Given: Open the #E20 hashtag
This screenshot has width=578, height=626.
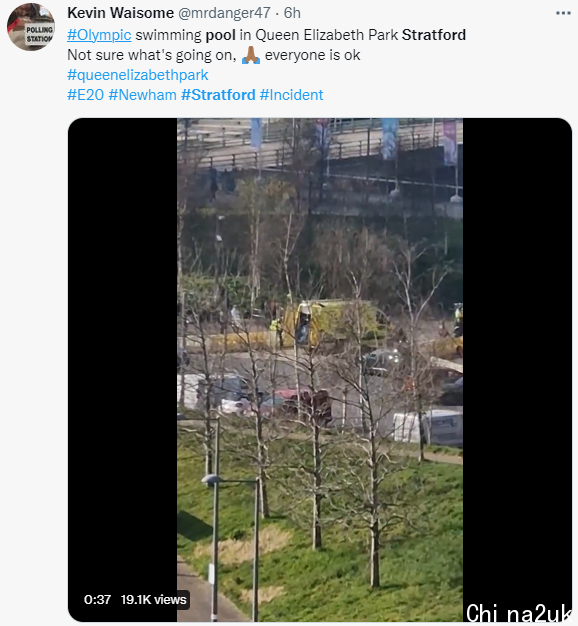Looking at the screenshot, I should [85, 95].
